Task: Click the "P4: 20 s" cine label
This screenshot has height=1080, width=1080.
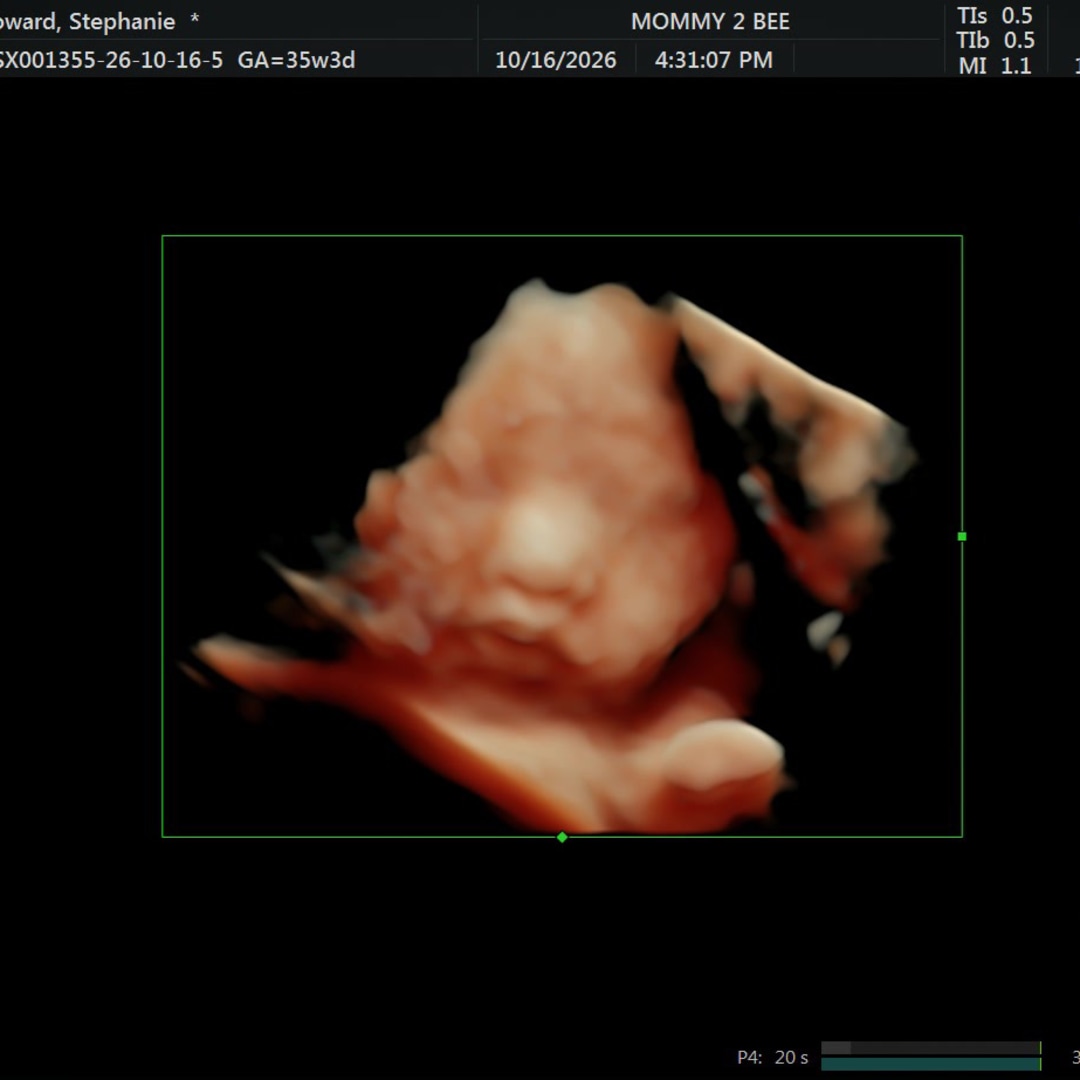Action: (x=772, y=1057)
